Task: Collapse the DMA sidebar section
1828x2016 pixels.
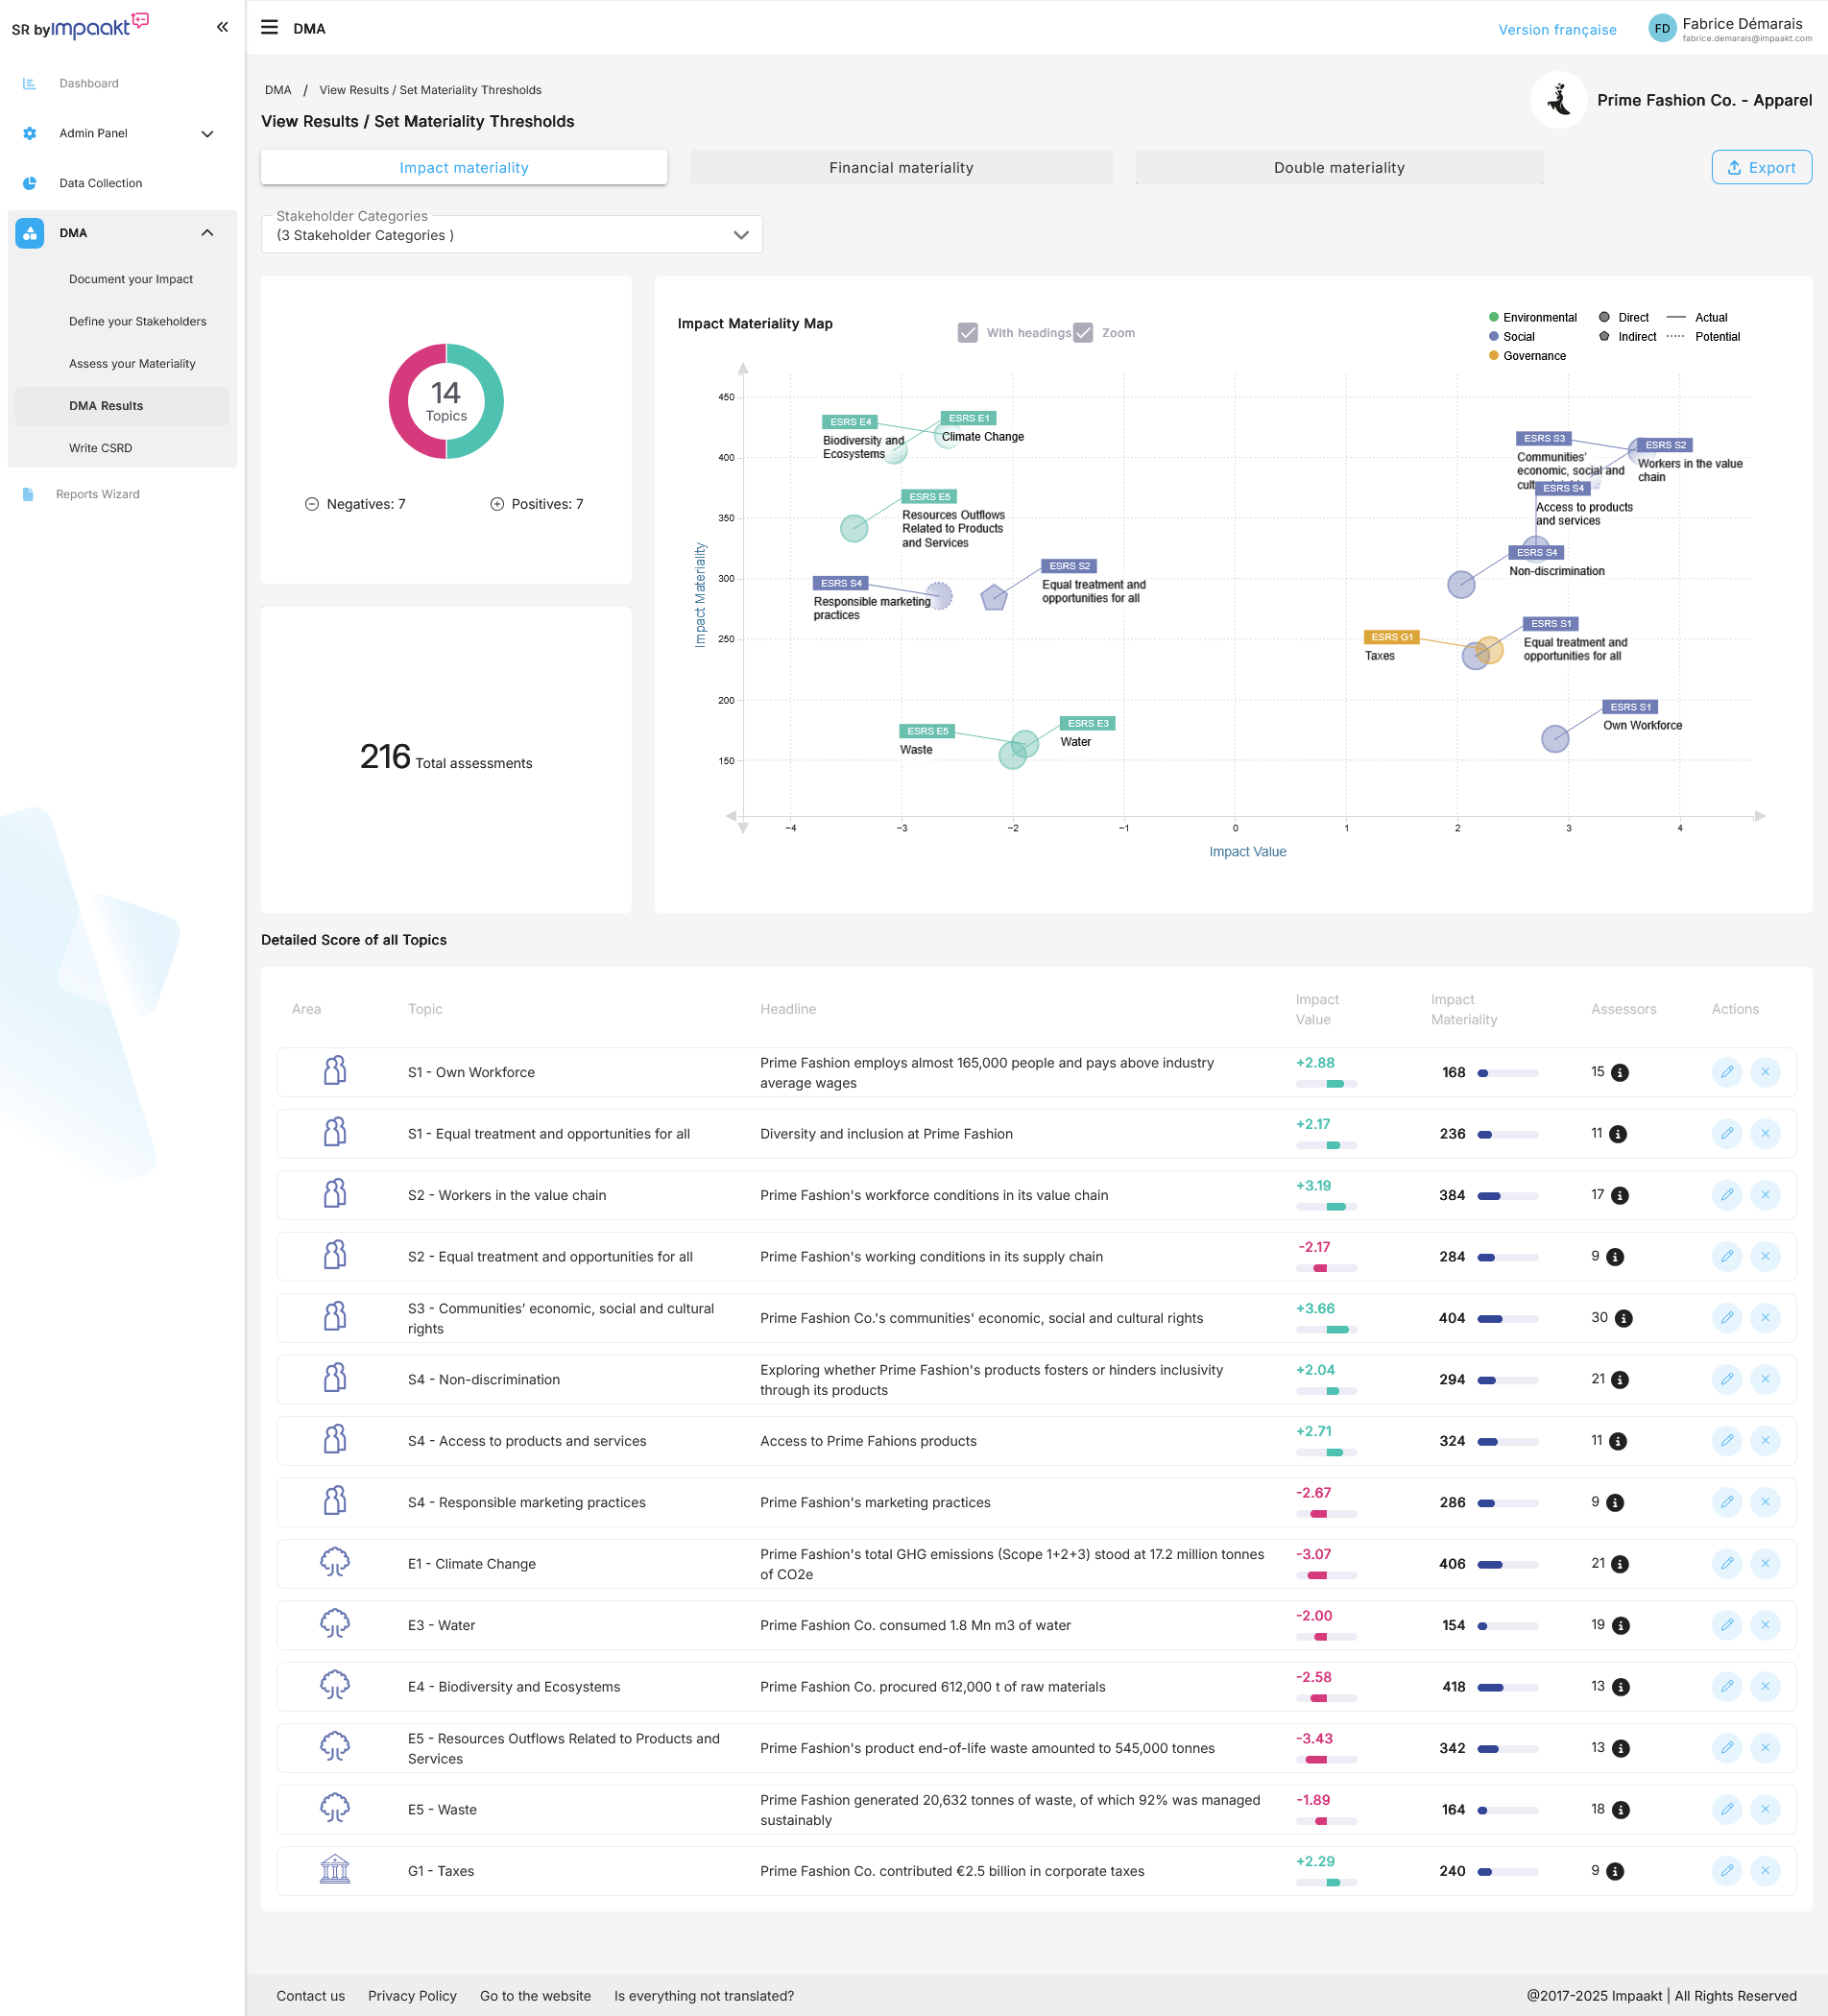Action: click(x=207, y=233)
